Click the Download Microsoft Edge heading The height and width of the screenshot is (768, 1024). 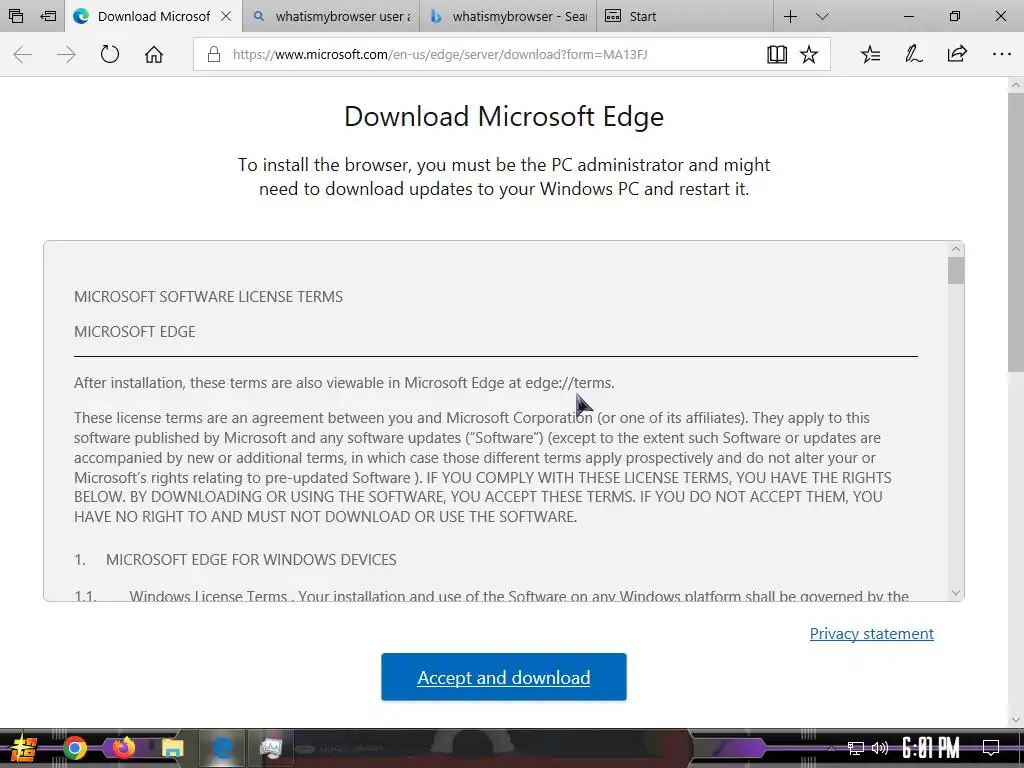tap(504, 117)
